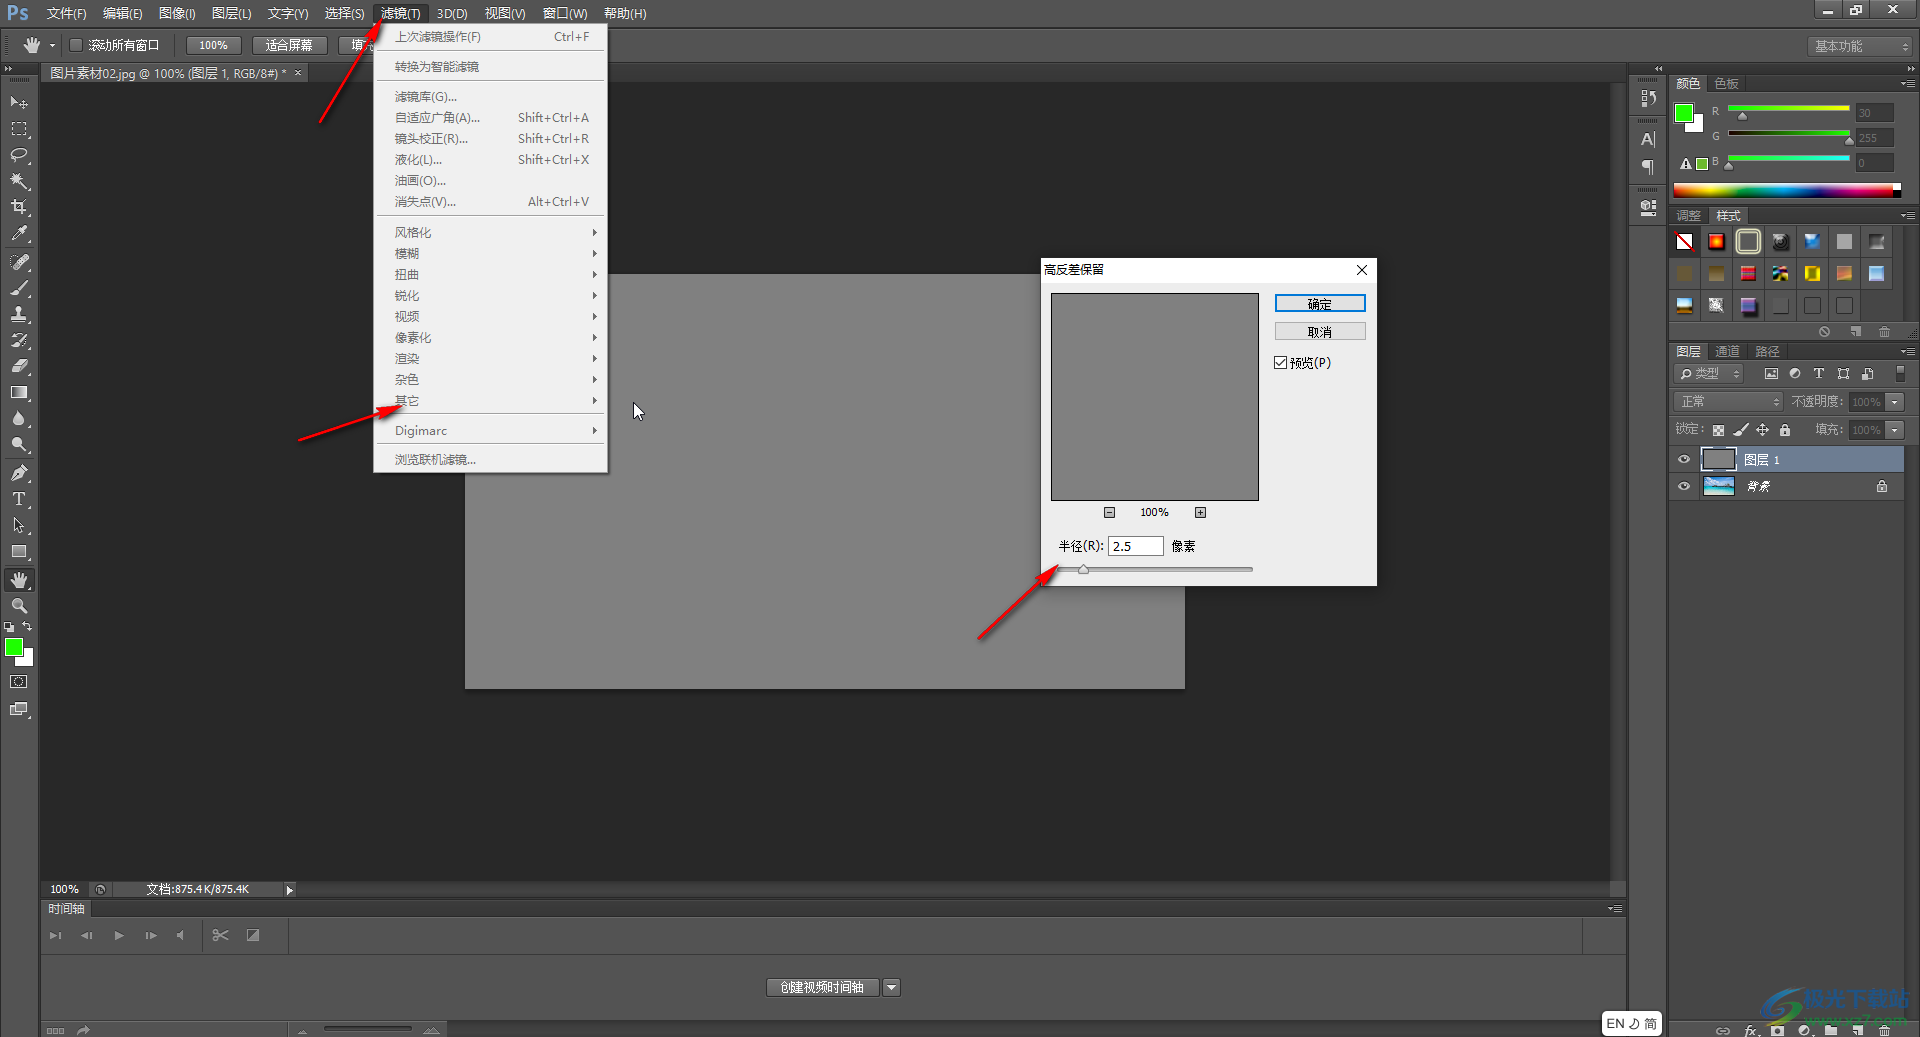
Task: Click 适合屏幕 button in options bar
Action: pyautogui.click(x=289, y=45)
